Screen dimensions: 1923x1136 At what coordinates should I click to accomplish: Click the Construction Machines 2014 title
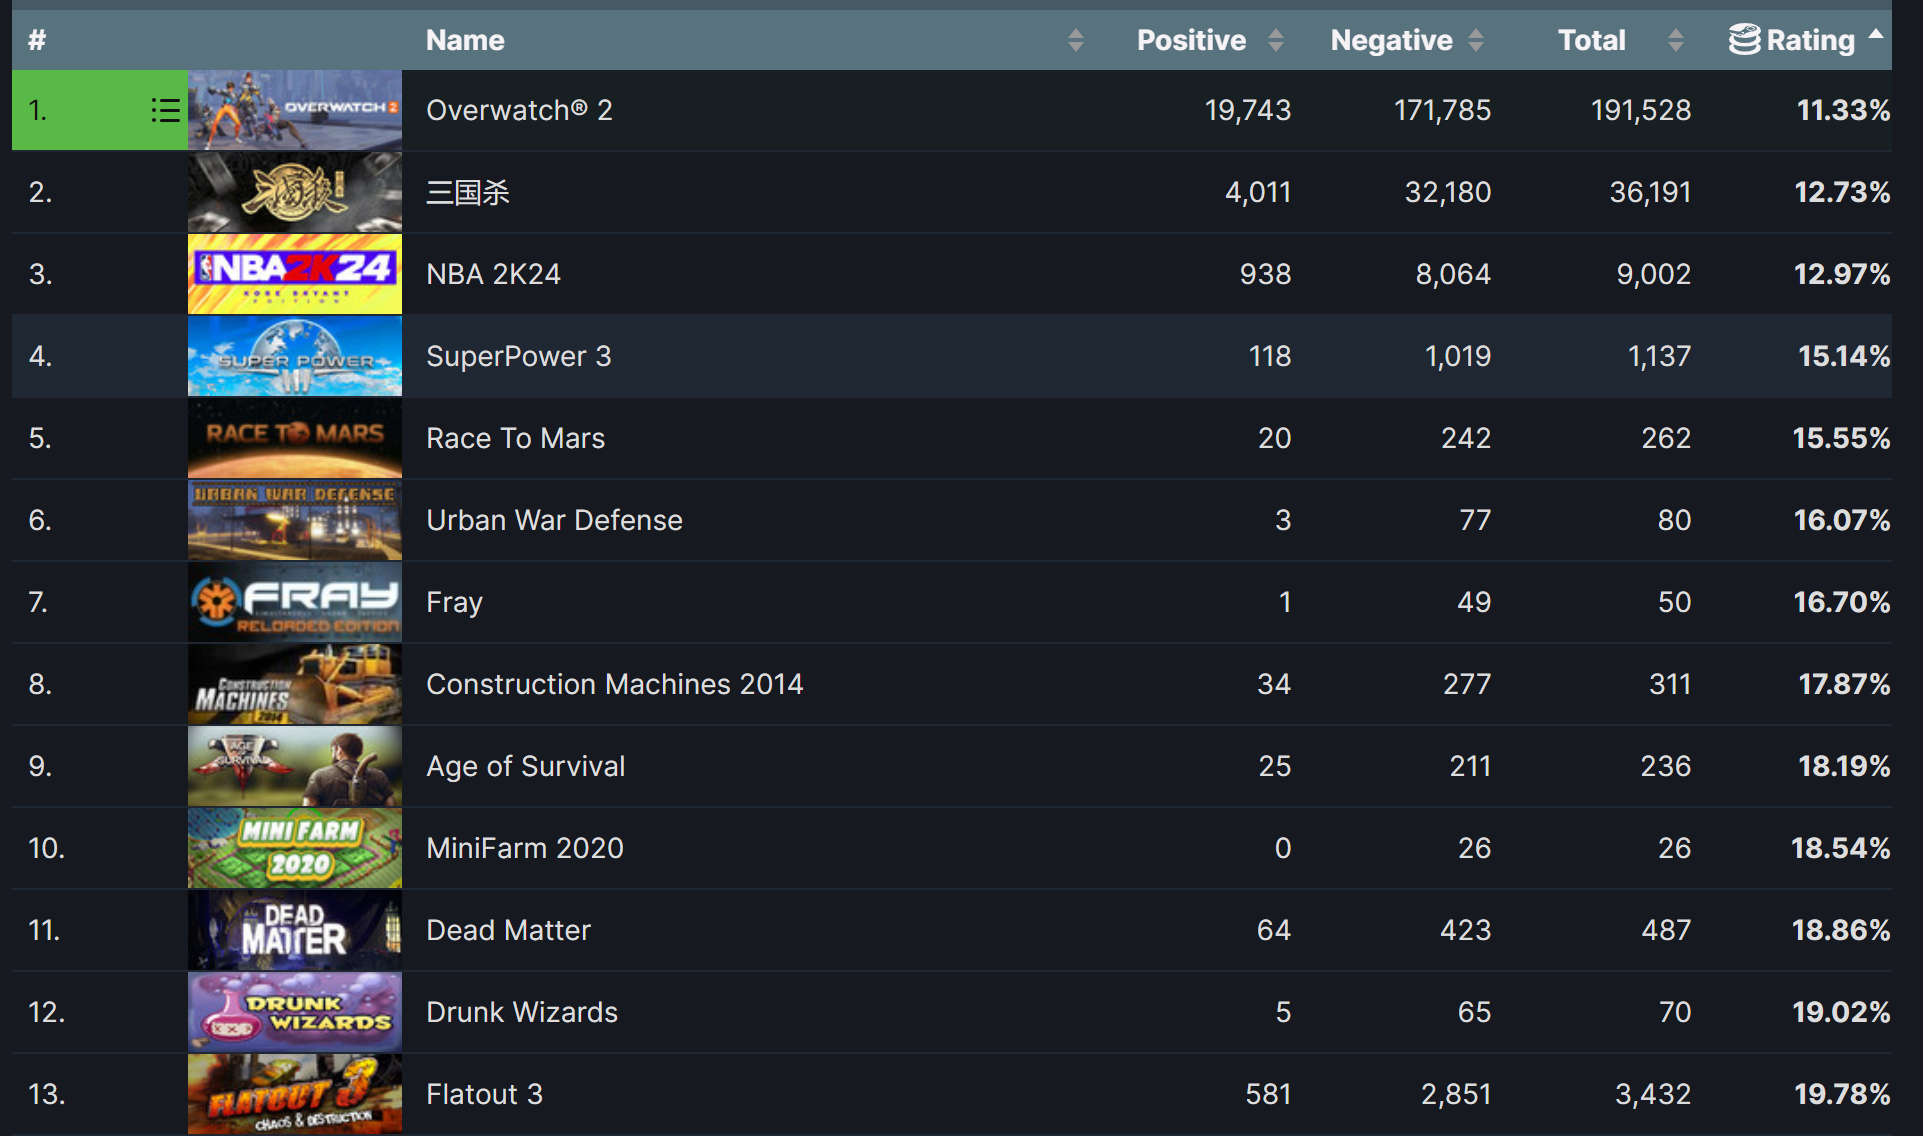tap(614, 684)
